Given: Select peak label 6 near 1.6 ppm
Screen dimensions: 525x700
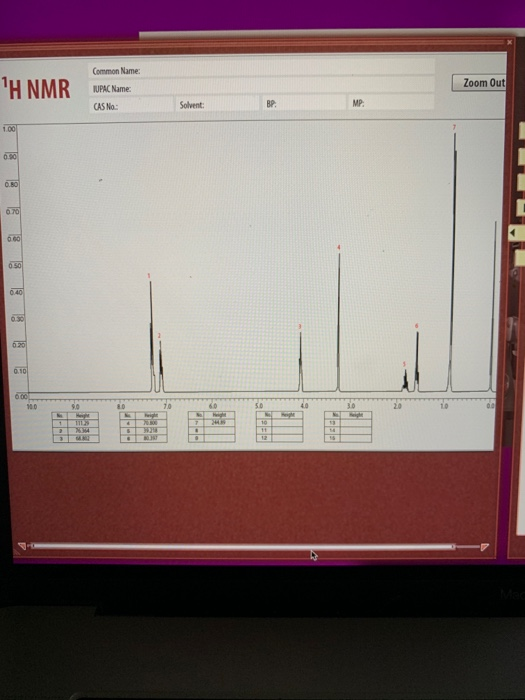Looking at the screenshot, I should 417,326.
